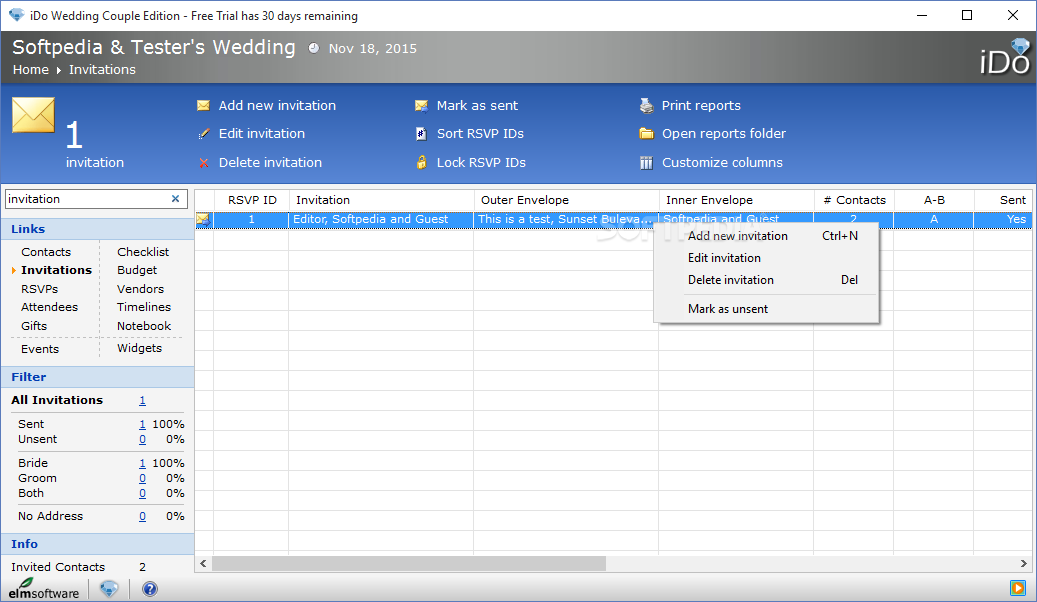
Task: Filter by the Unsent count link
Action: tap(142, 439)
